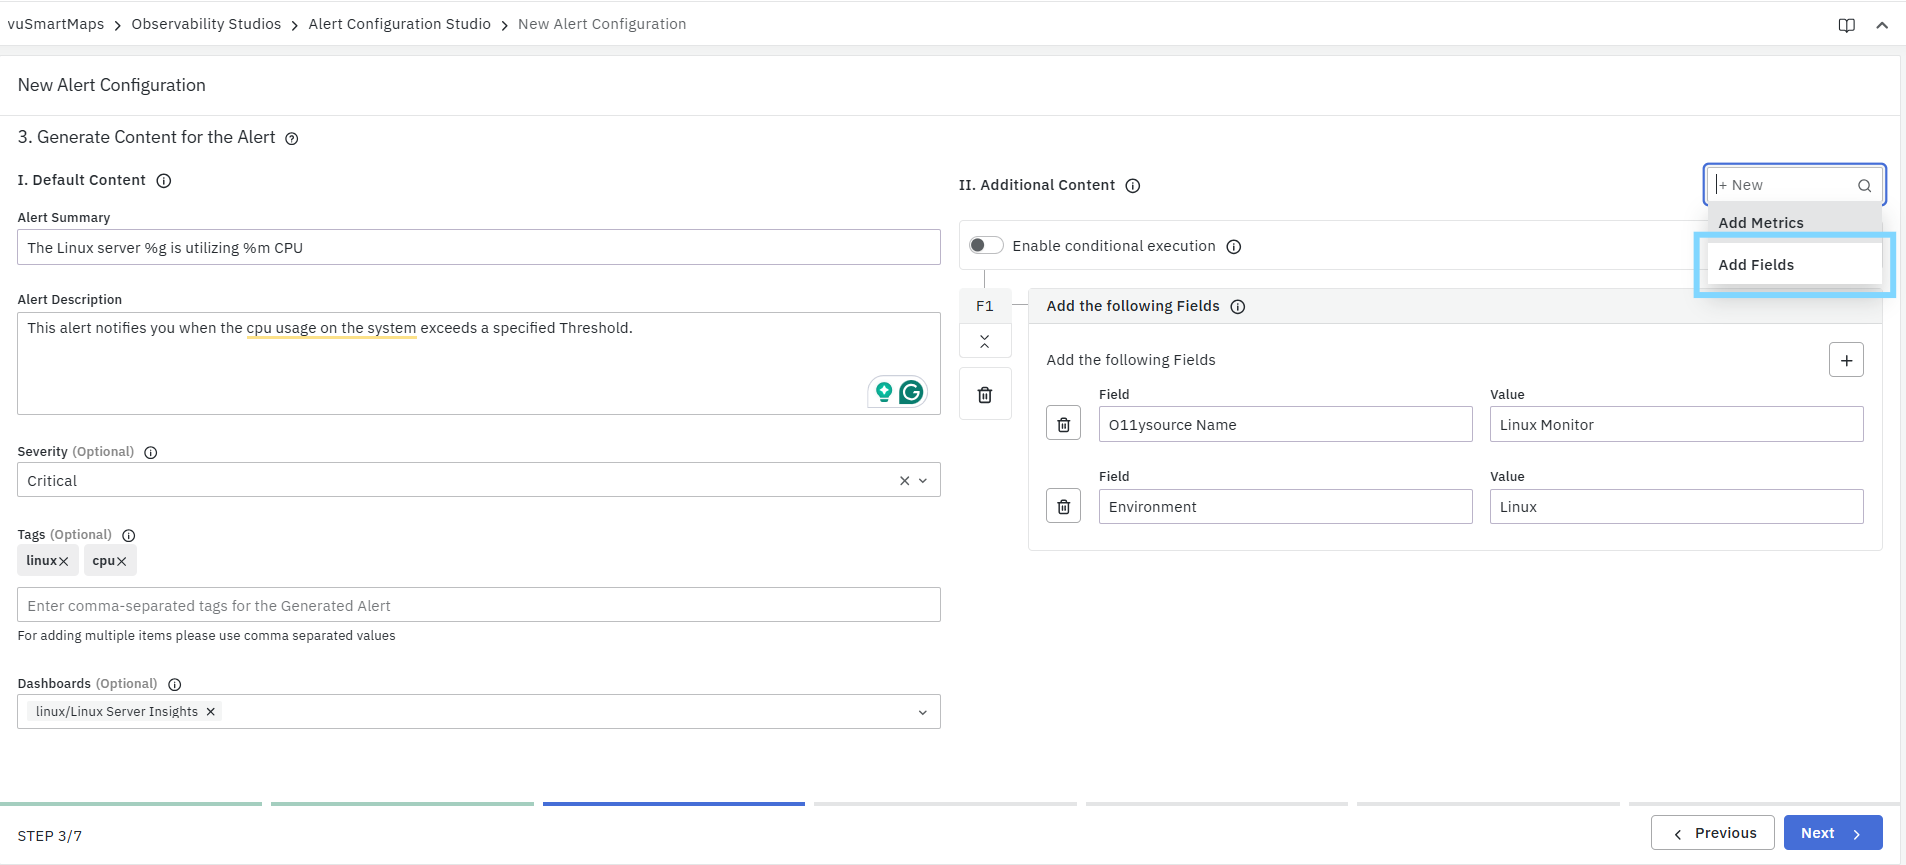Expand the Dashboards dropdown
The height and width of the screenshot is (865, 1906).
tap(922, 712)
